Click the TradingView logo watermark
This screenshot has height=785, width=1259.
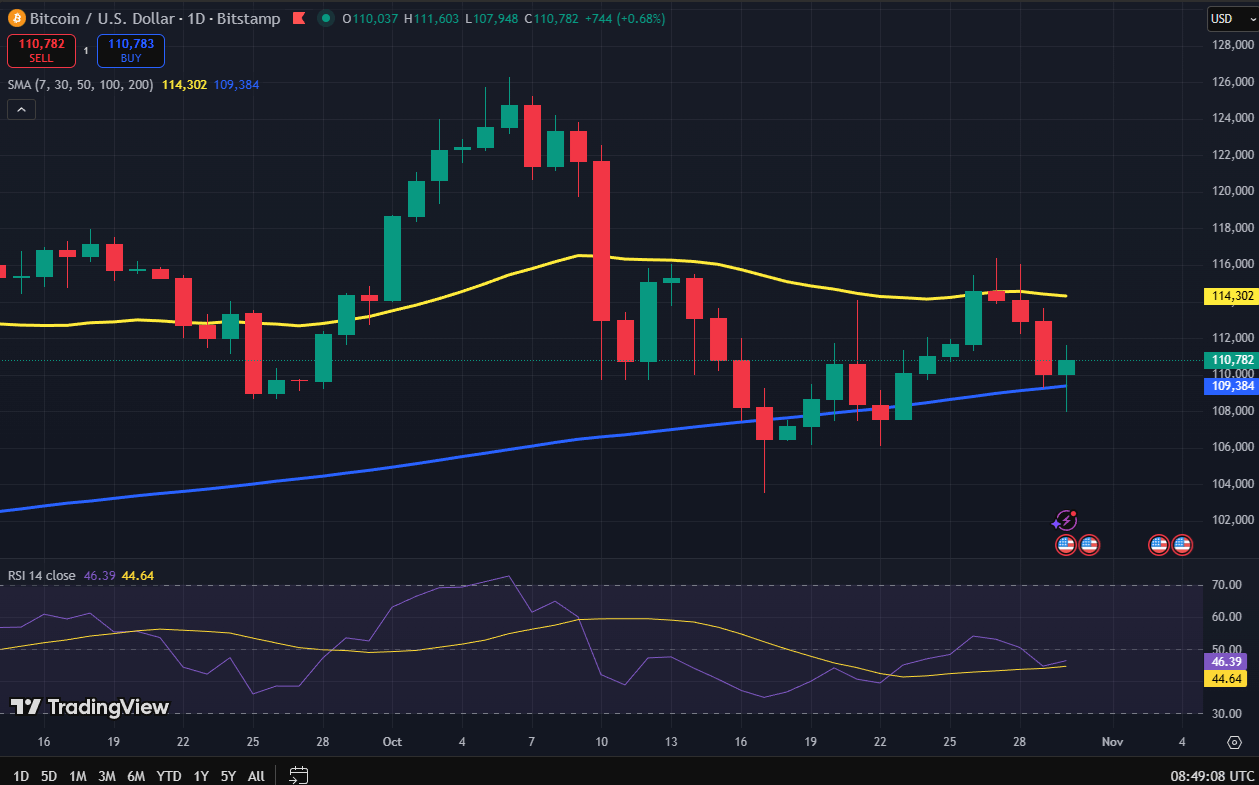[x=90, y=707]
